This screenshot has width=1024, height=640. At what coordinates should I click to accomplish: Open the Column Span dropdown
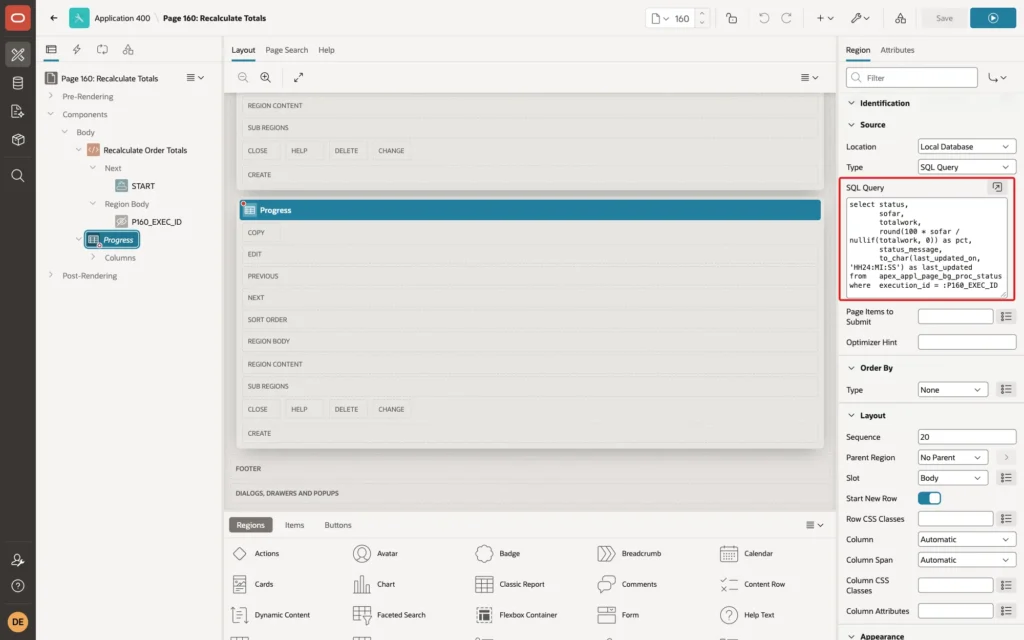(966, 560)
